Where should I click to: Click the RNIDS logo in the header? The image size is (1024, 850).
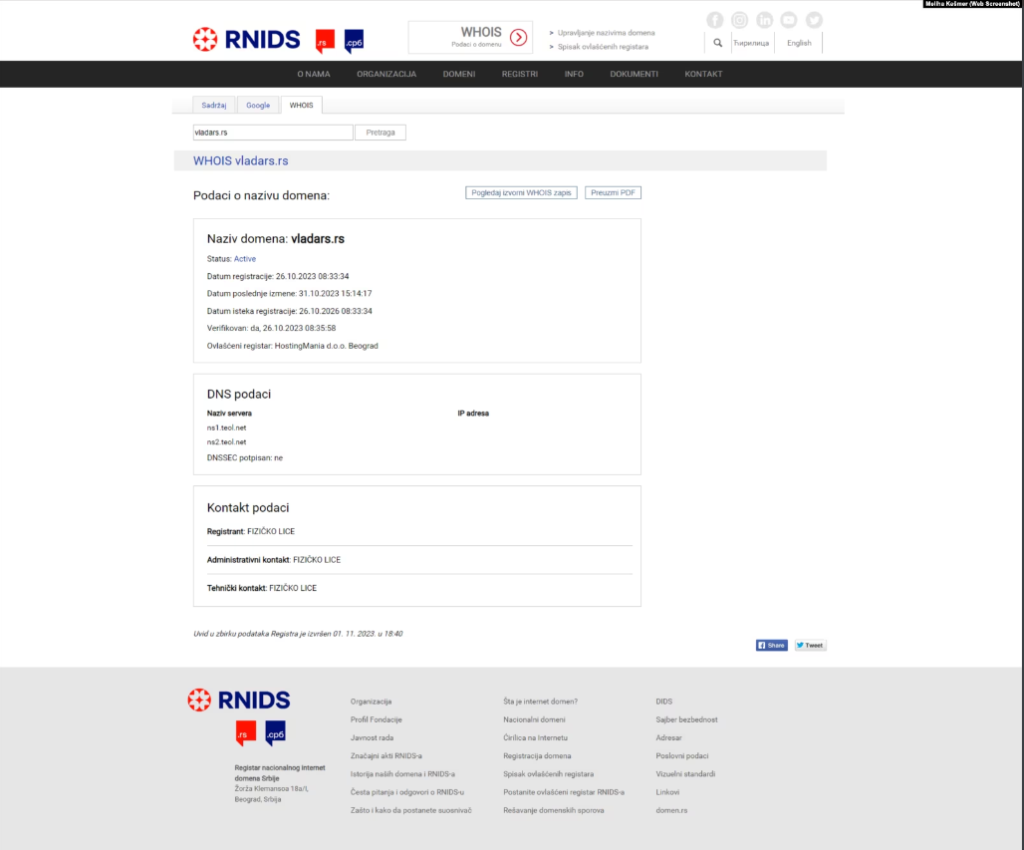246,39
